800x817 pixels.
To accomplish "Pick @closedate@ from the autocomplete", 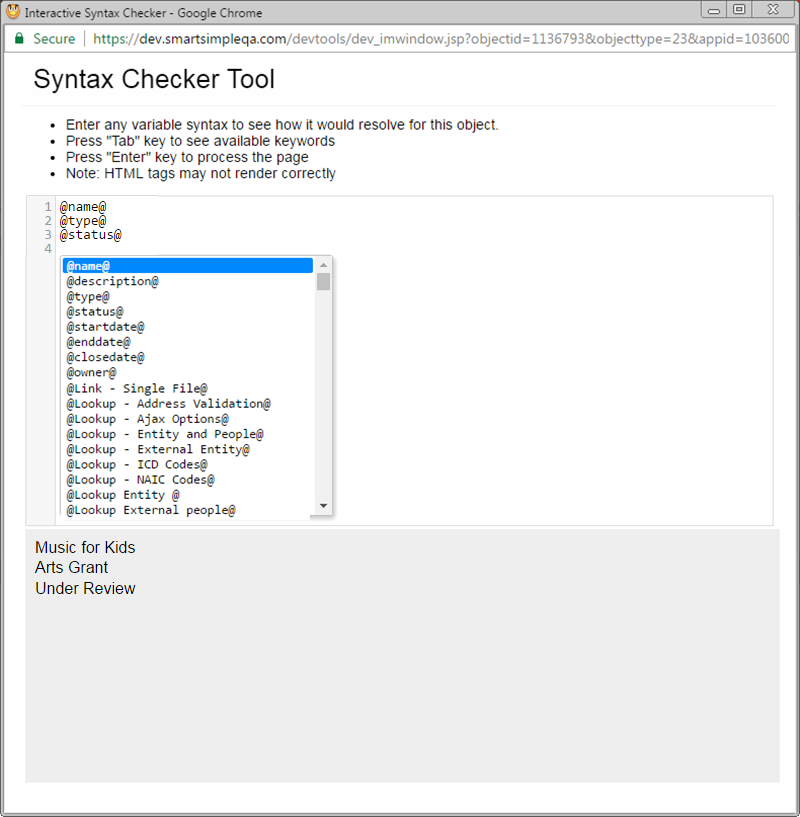I will tap(105, 357).
